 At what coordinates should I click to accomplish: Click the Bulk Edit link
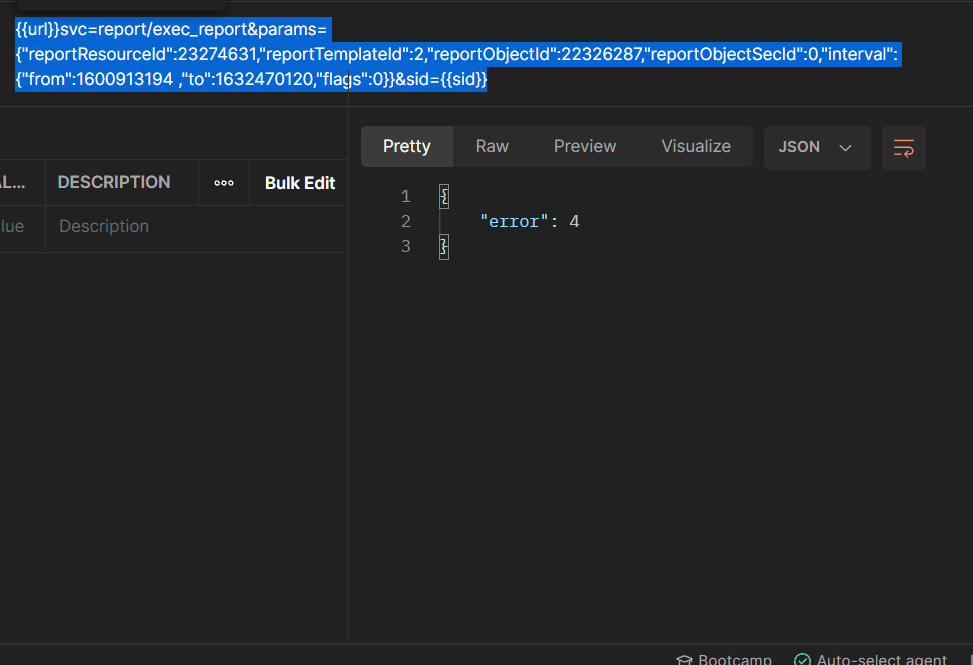pyautogui.click(x=300, y=183)
